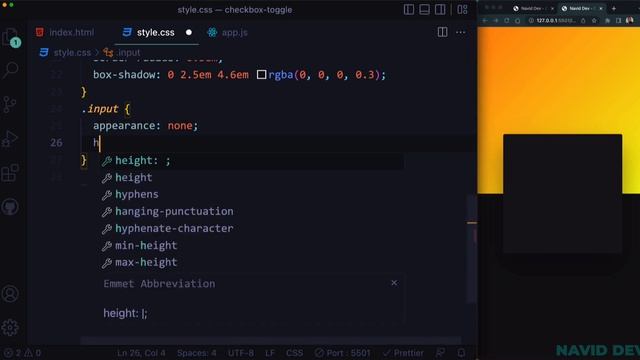This screenshot has width=640, height=360.
Task: Click 'Port : 5501' Live Server status
Action: (342, 353)
